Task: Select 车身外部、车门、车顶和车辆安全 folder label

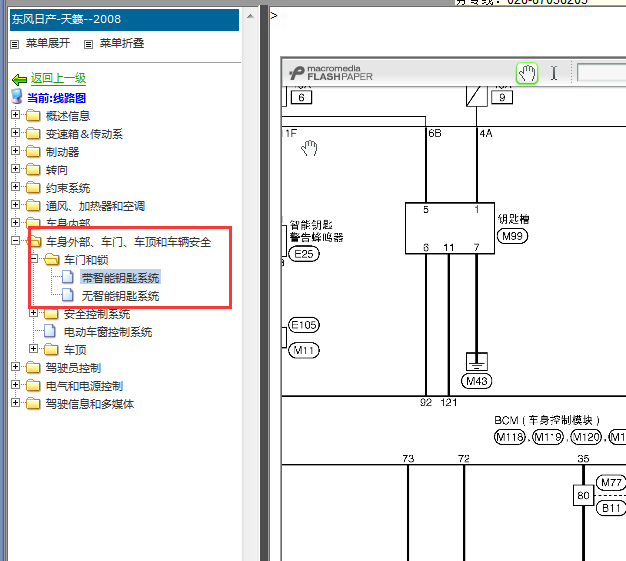Action: [128, 242]
